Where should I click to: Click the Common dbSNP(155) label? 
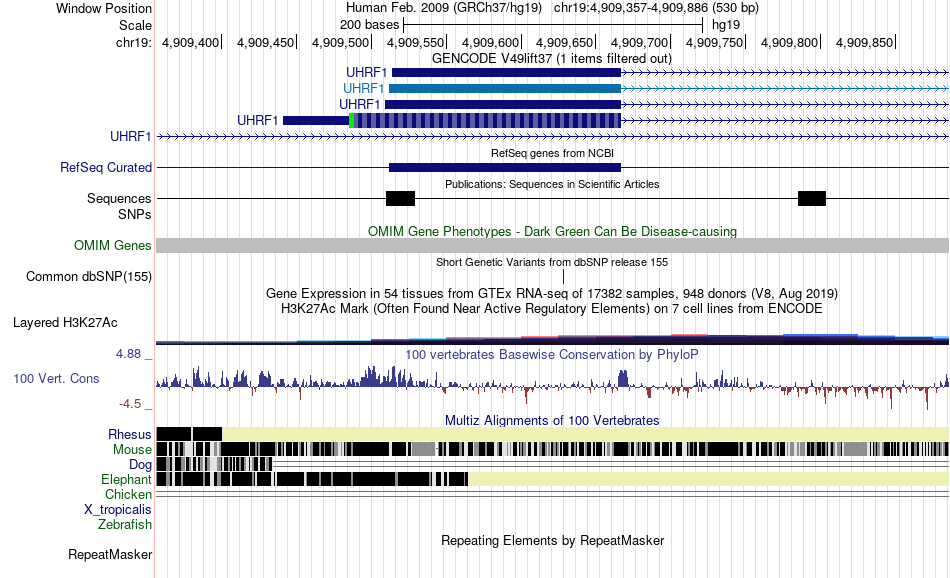pyautogui.click(x=89, y=276)
